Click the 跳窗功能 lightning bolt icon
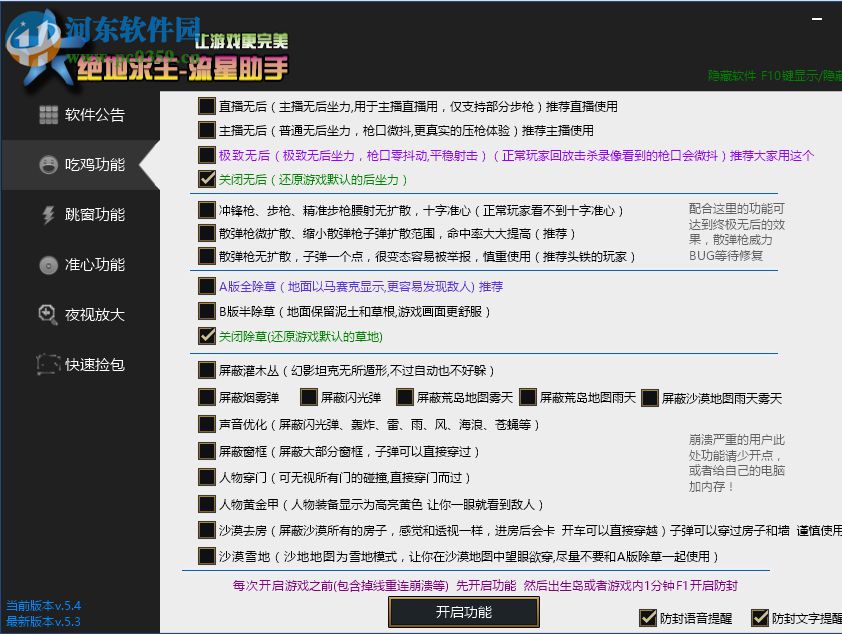 [47, 215]
